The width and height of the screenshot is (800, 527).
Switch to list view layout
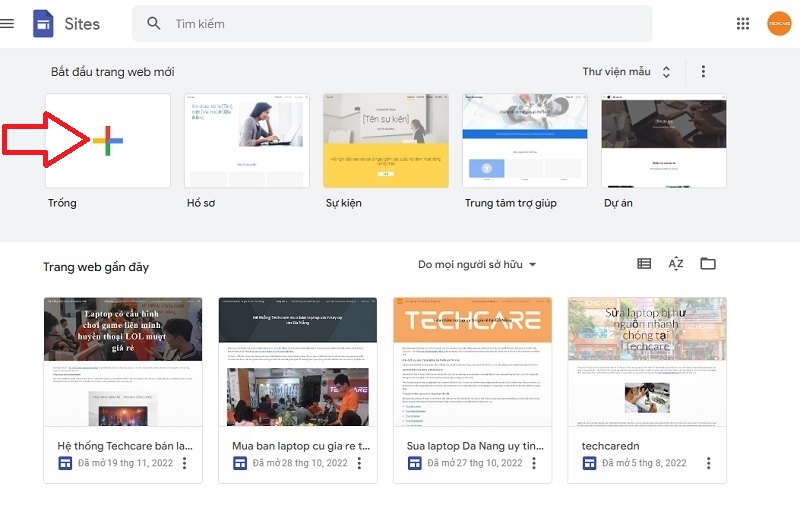pos(644,264)
